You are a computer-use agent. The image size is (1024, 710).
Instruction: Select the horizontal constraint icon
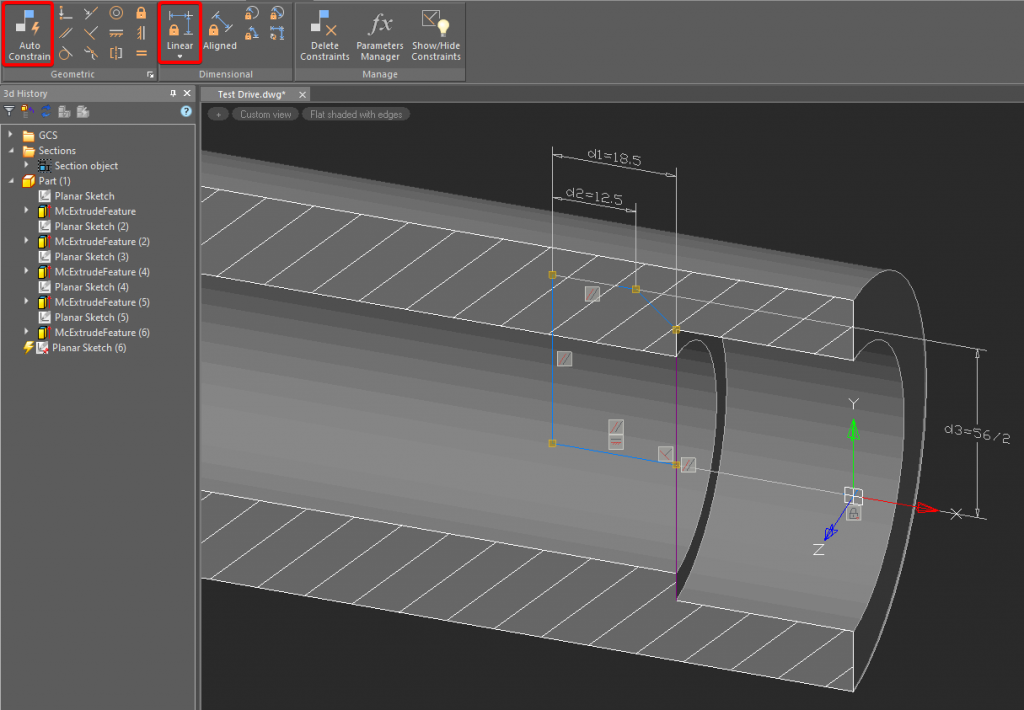pyautogui.click(x=117, y=33)
